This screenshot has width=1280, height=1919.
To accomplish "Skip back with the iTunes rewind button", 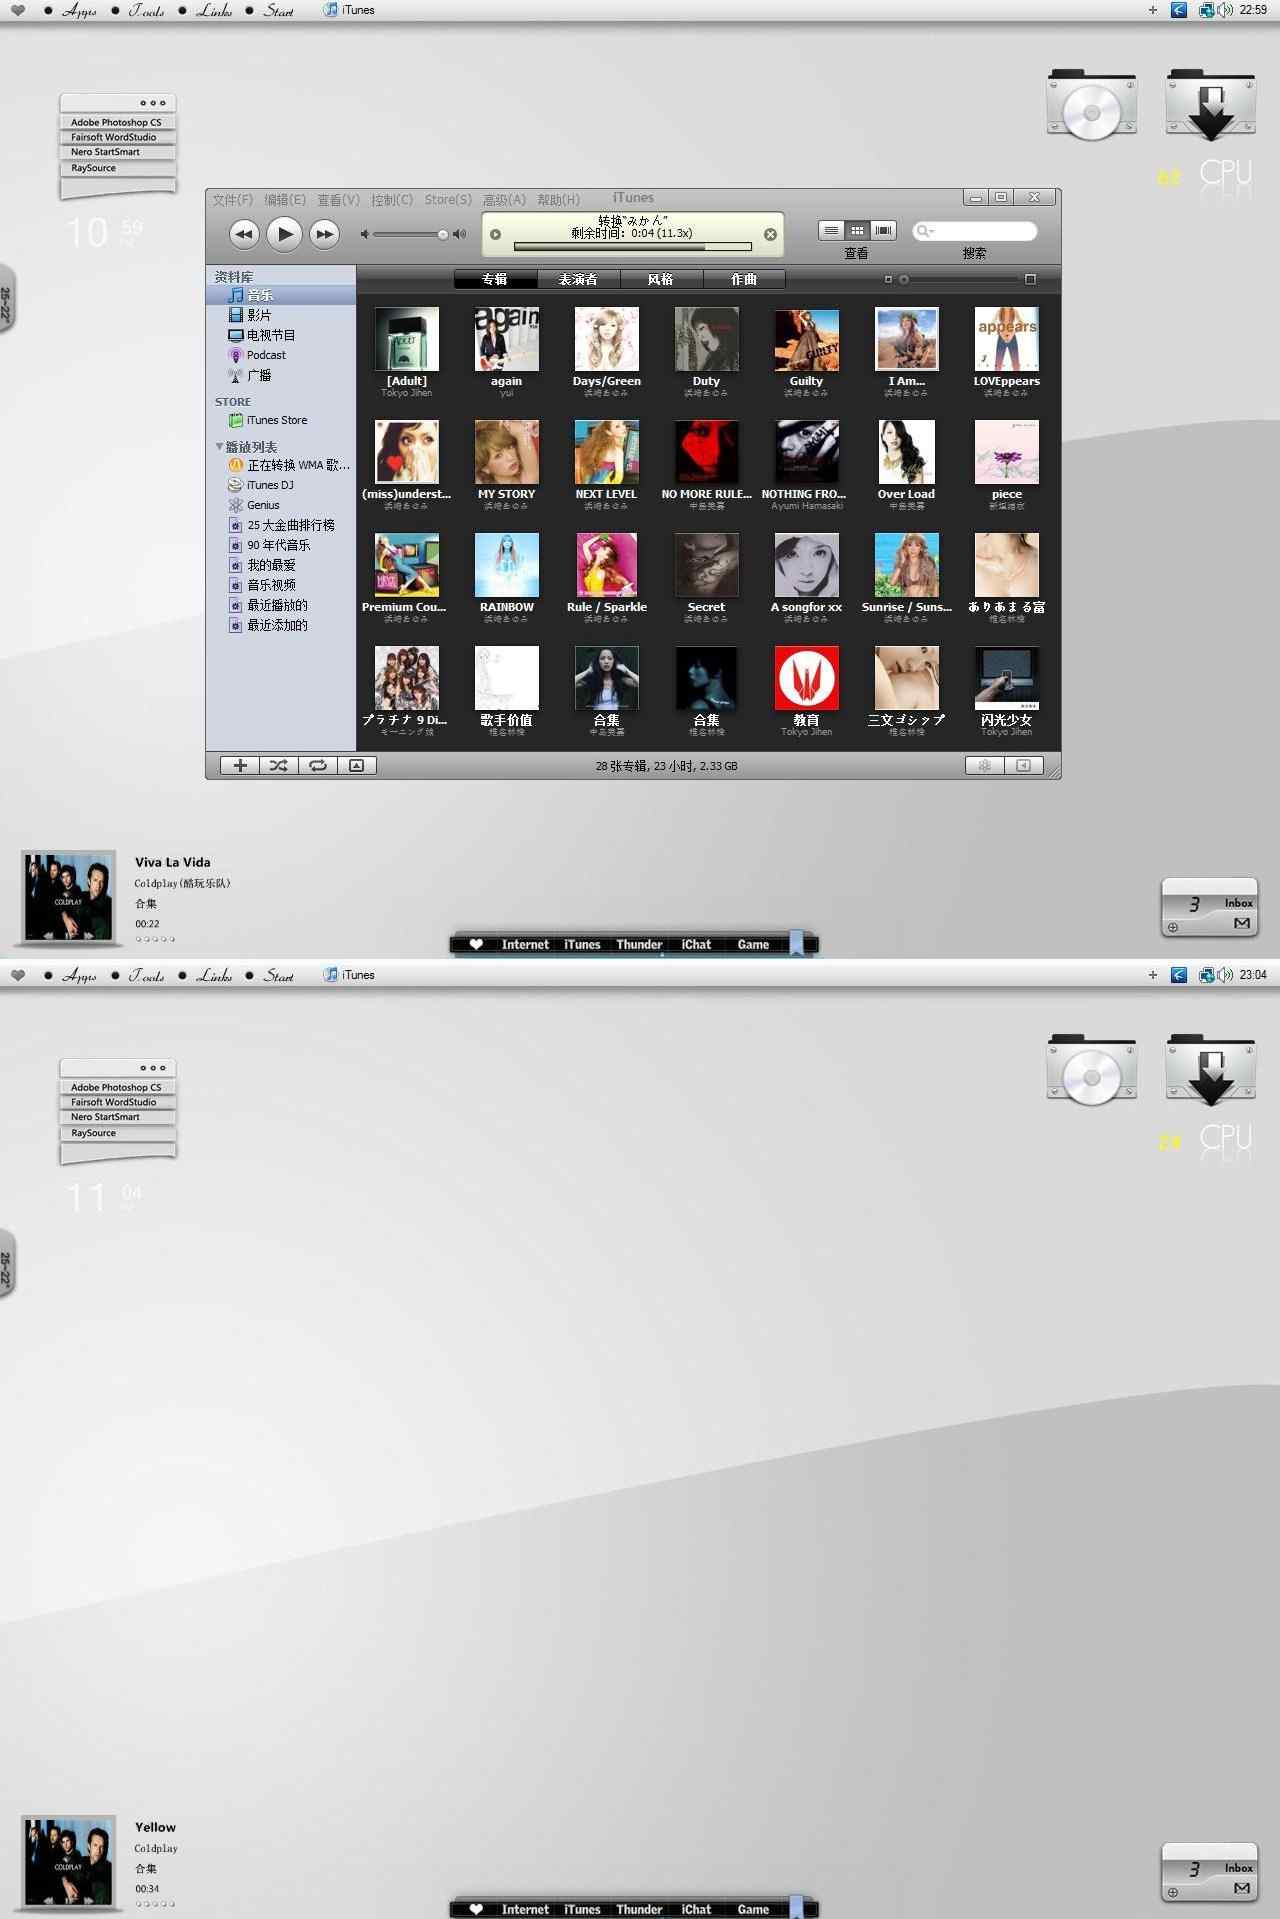I will tap(244, 234).
